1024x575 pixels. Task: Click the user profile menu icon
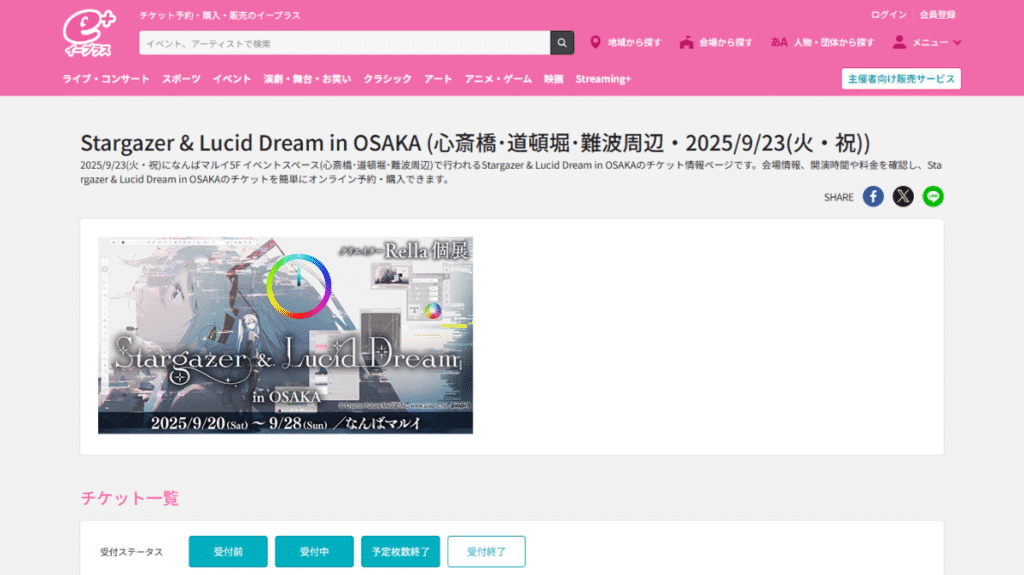[899, 42]
